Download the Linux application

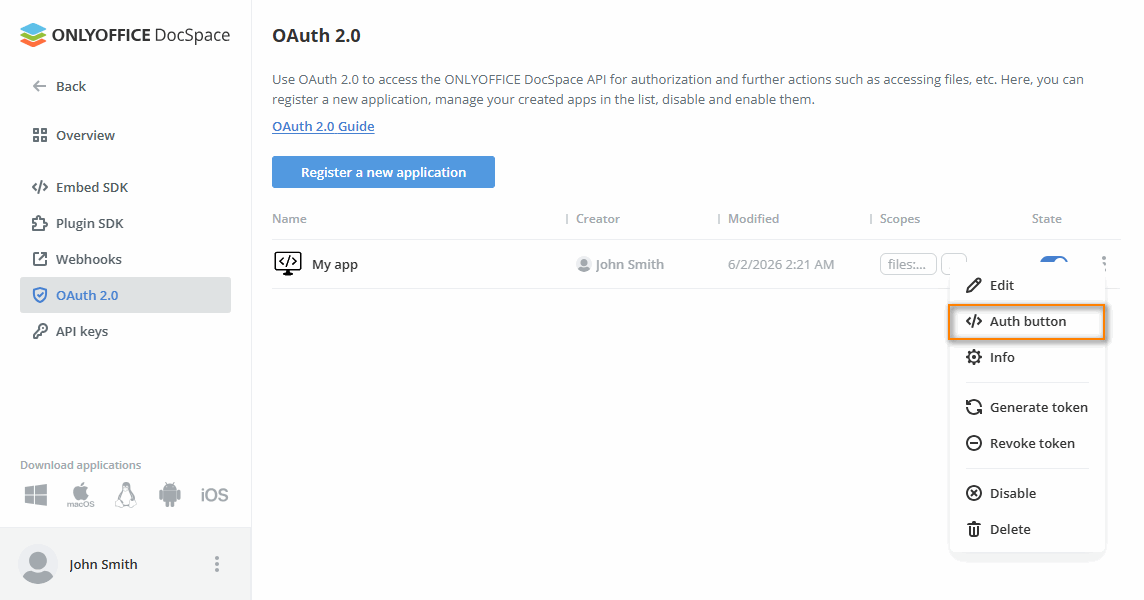[125, 495]
